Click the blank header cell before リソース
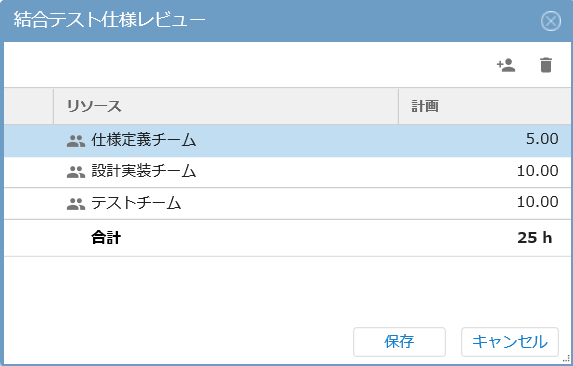Image resolution: width=573 pixels, height=366 pixels. point(29,106)
